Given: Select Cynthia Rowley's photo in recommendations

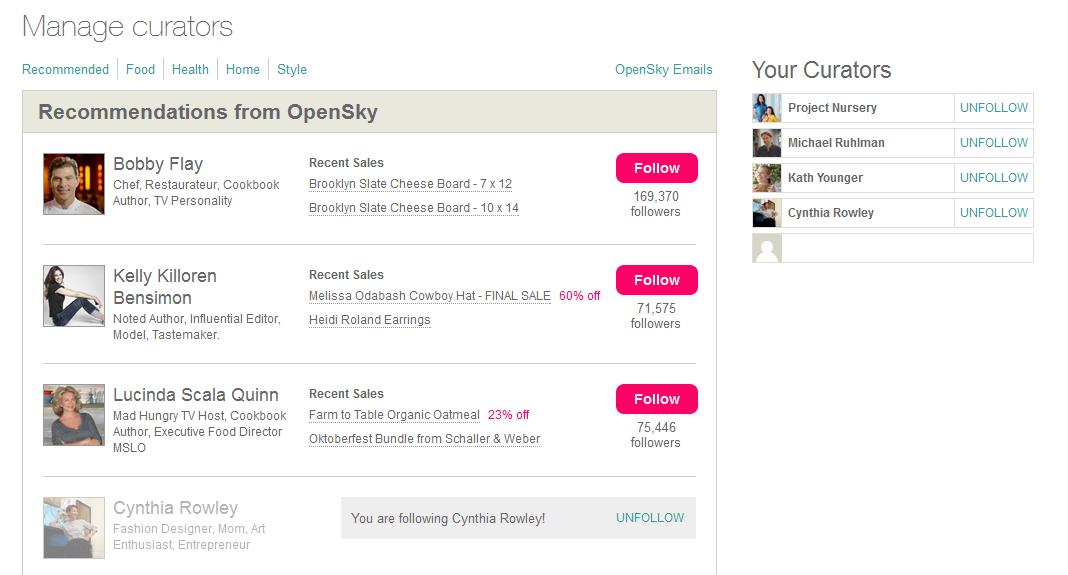Looking at the screenshot, I should (74, 528).
